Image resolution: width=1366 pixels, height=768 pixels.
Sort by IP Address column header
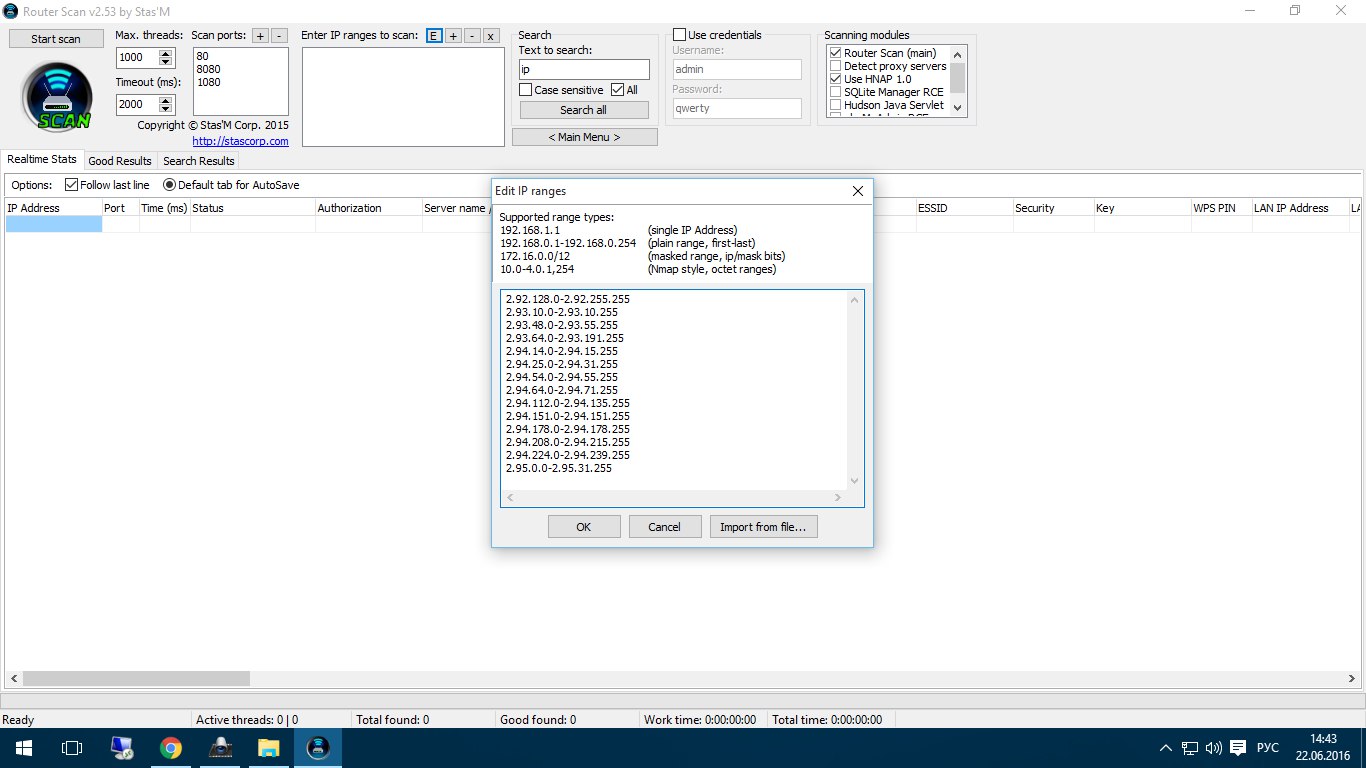coord(53,208)
